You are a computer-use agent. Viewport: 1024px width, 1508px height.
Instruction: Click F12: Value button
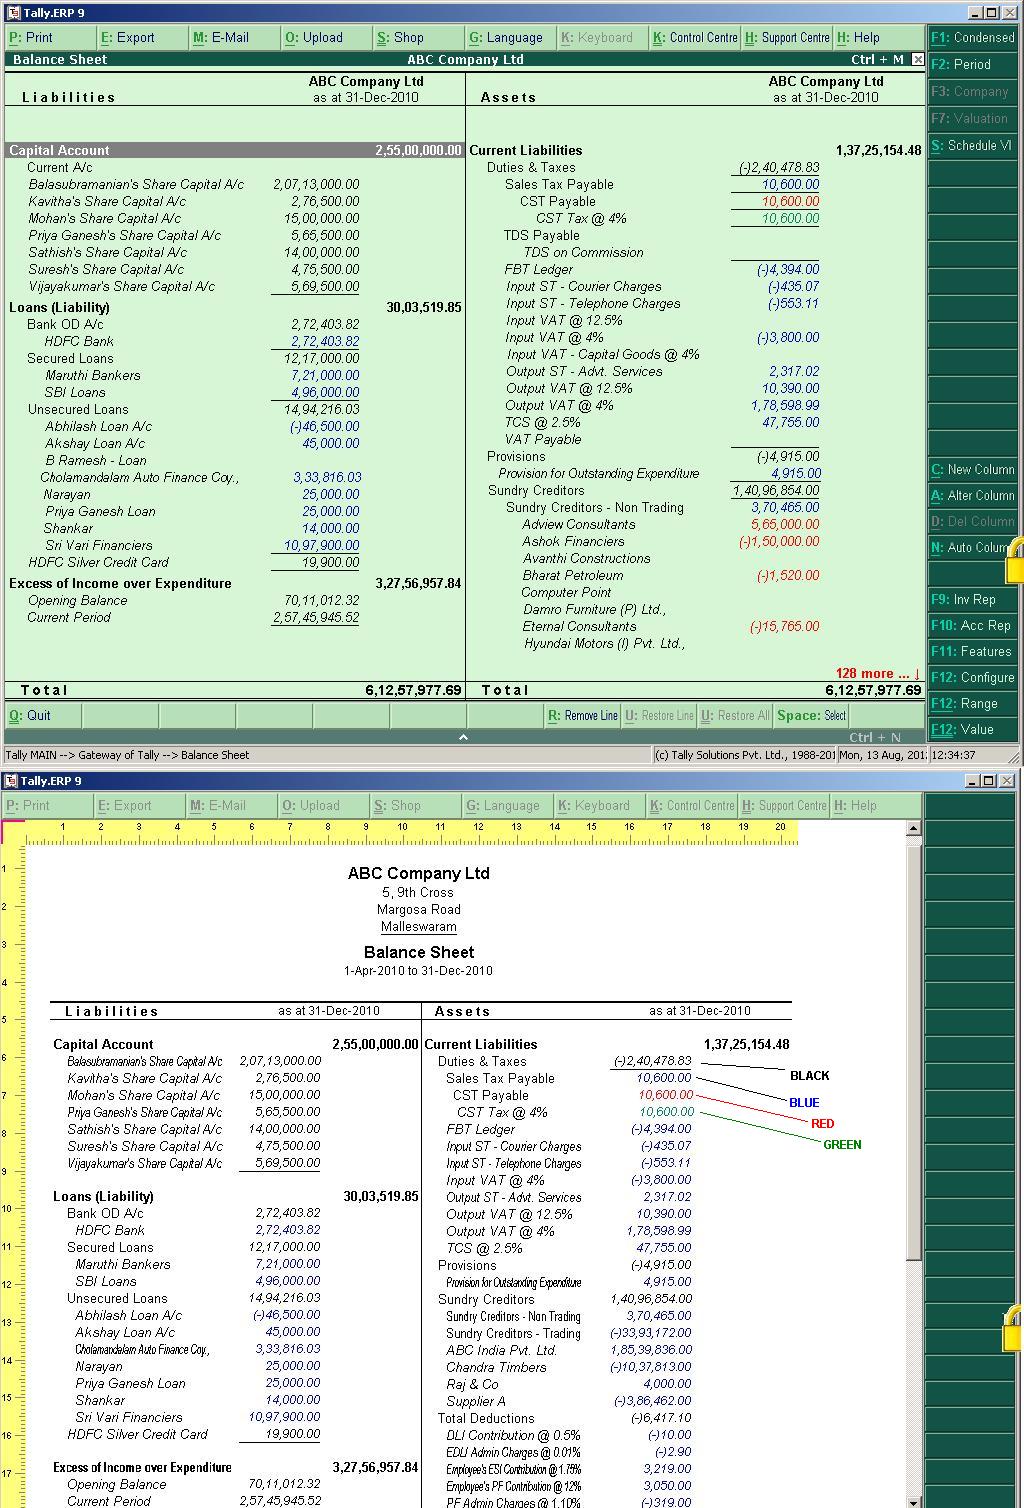click(x=972, y=729)
